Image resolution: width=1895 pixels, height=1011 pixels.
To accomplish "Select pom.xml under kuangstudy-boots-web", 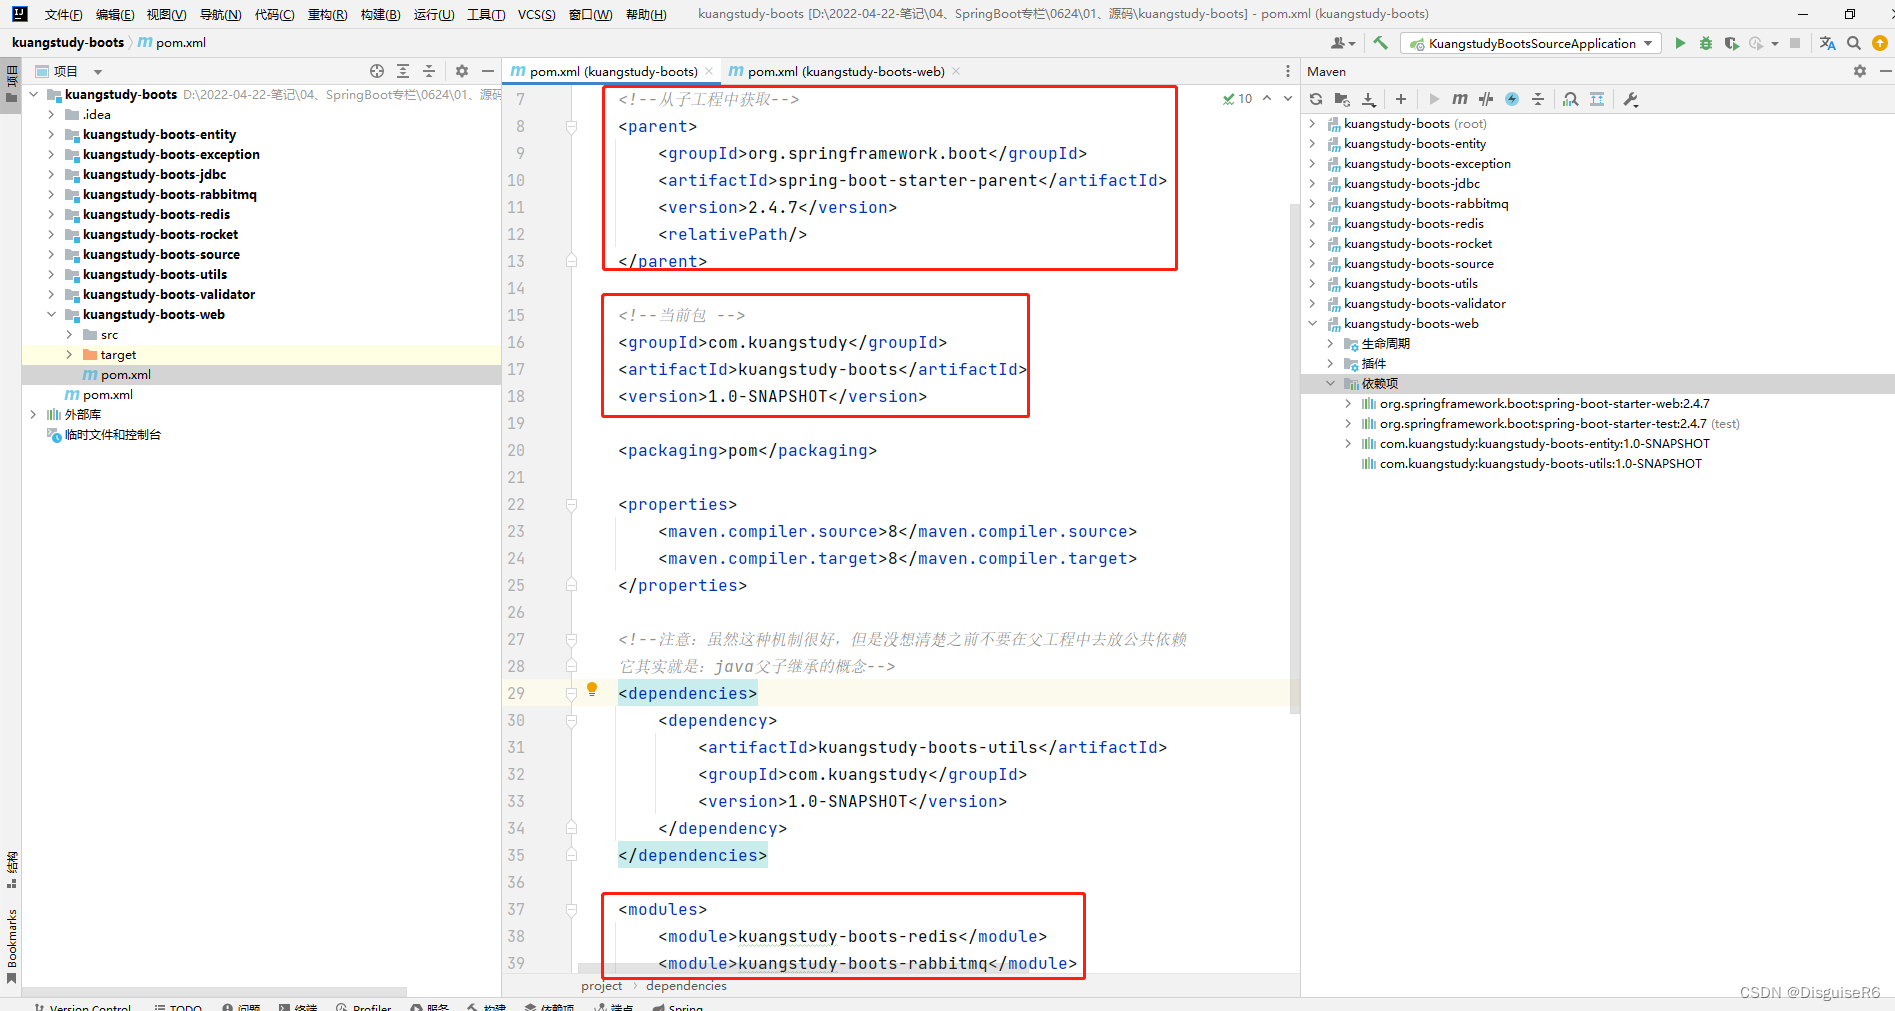I will click(x=125, y=374).
